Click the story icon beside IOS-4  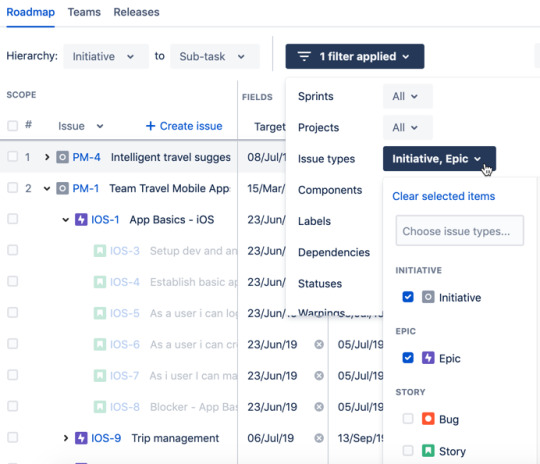pos(100,282)
